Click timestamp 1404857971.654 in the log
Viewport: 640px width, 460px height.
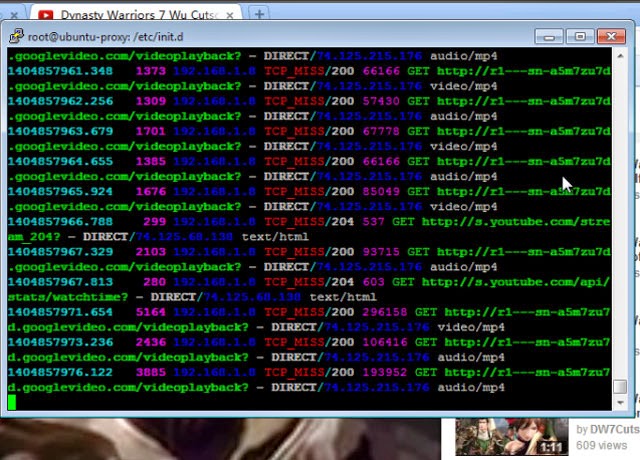click(x=60, y=312)
